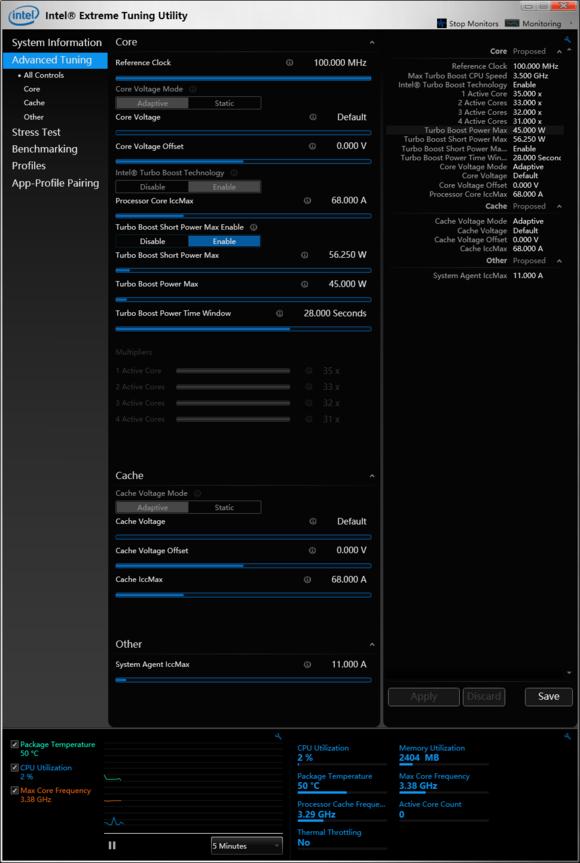Click info icon beside Turbo Boost Power Time Window
Image resolution: width=580 pixels, height=863 pixels.
click(280, 314)
